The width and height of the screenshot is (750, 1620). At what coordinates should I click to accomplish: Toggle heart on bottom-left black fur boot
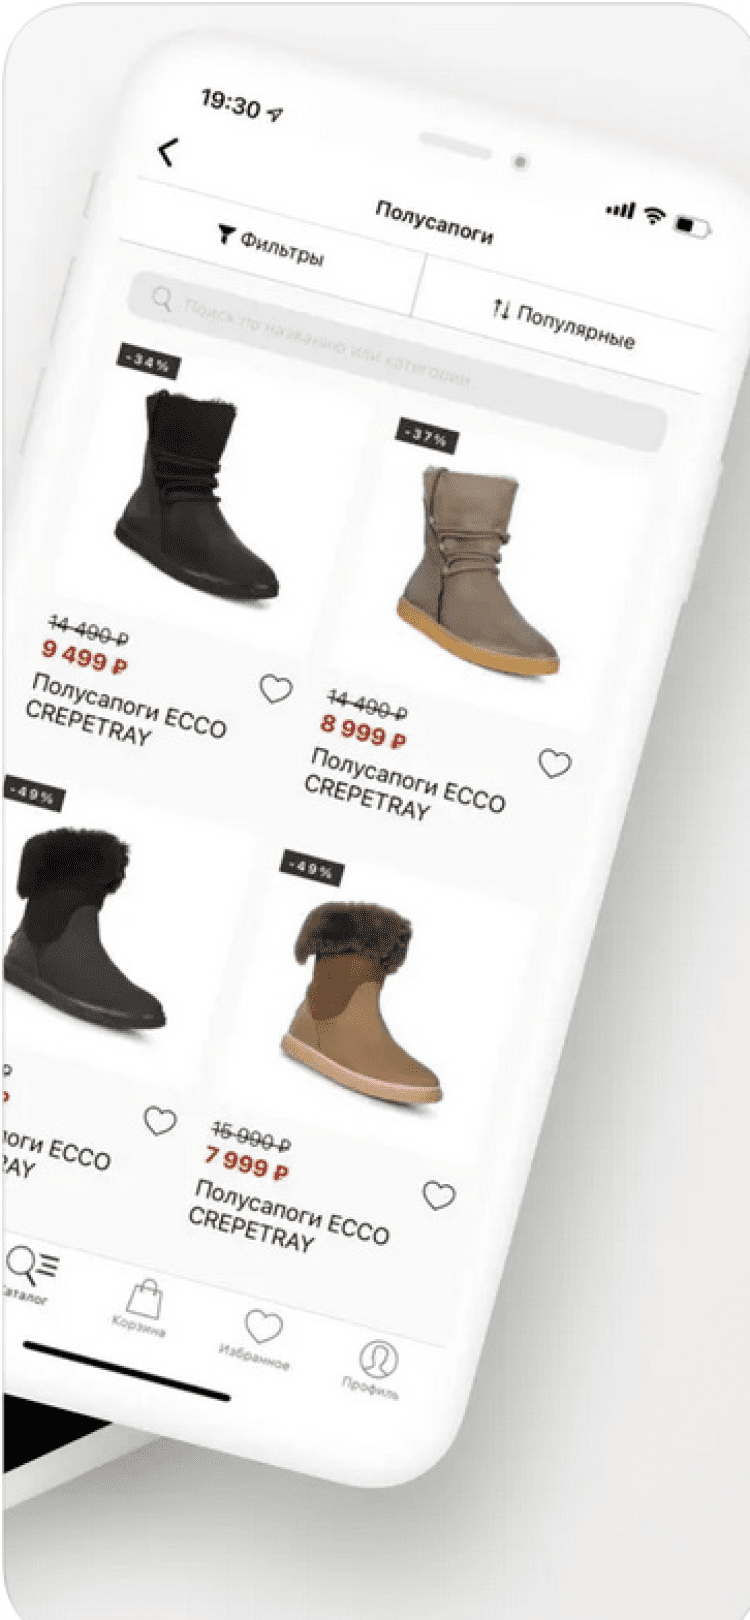pyautogui.click(x=160, y=1121)
